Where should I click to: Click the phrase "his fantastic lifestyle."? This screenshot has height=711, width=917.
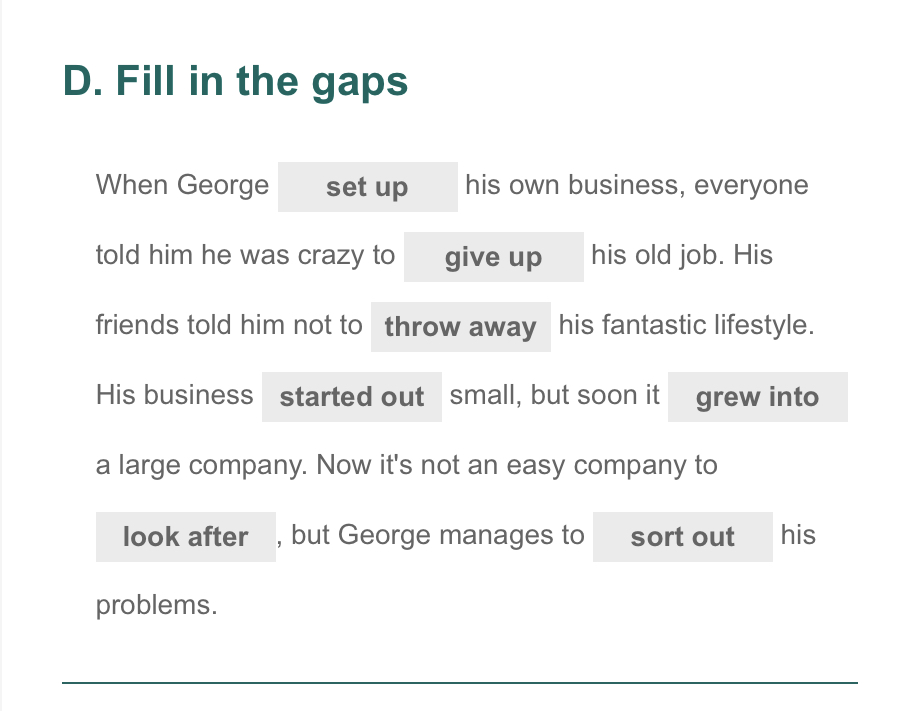[686, 325]
